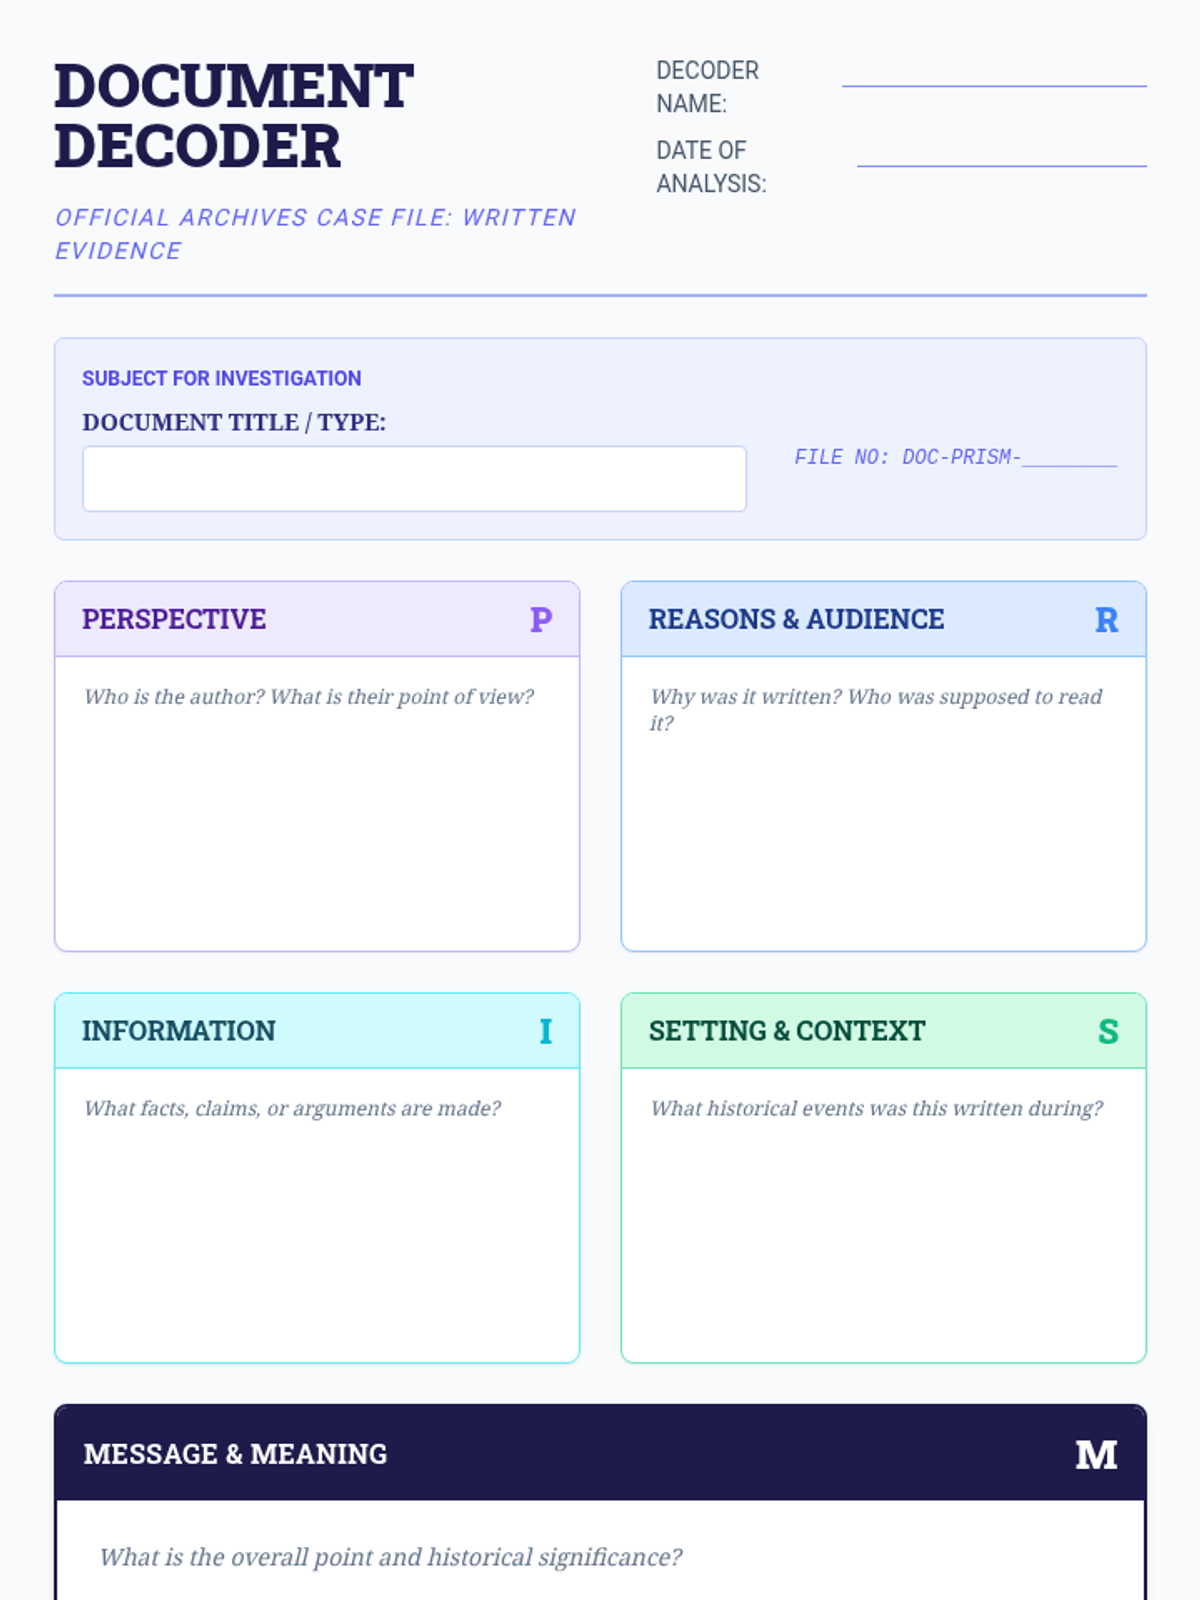Click the Message & Meaning answer area
The image size is (1200, 1600).
click(x=600, y=1572)
